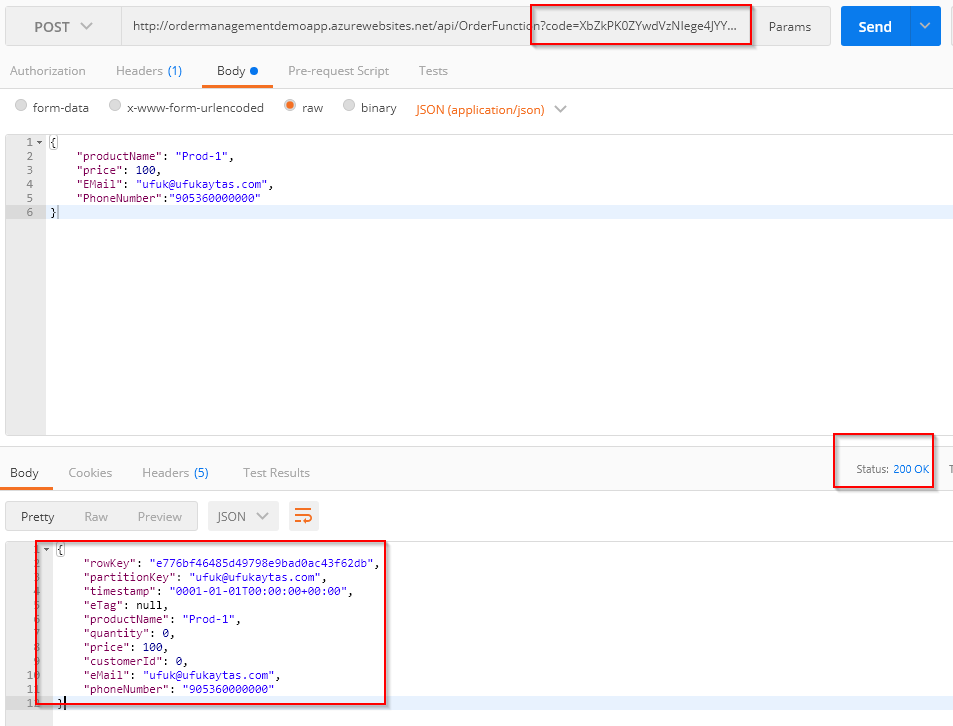Click the request URL field
Screen dimensions: 953x726
click(435, 26)
